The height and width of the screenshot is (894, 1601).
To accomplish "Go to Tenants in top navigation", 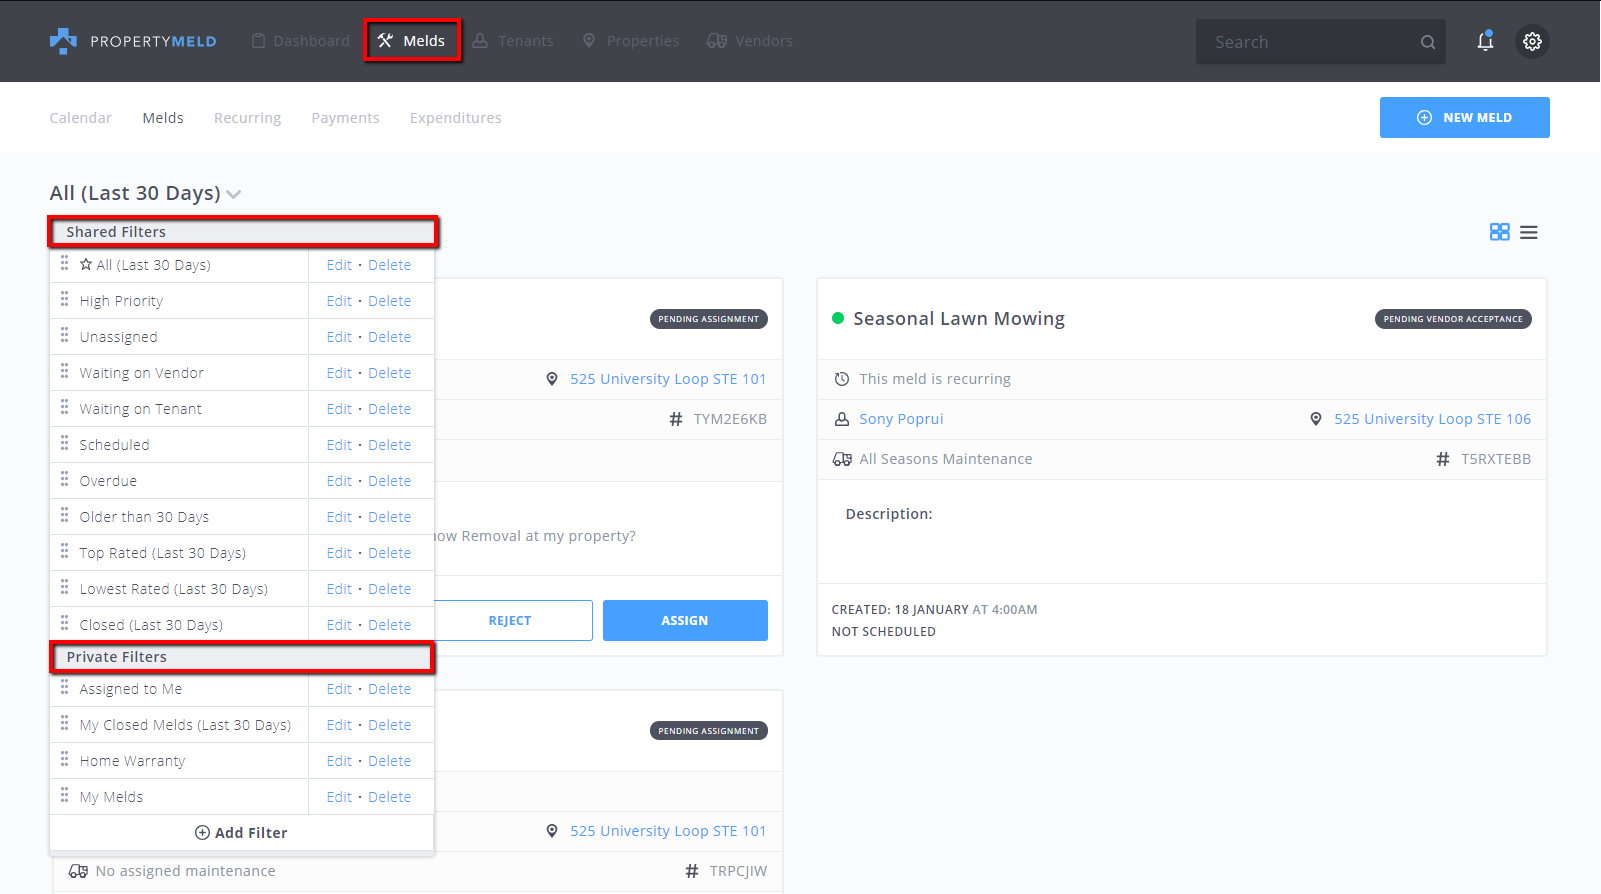I will [x=513, y=41].
